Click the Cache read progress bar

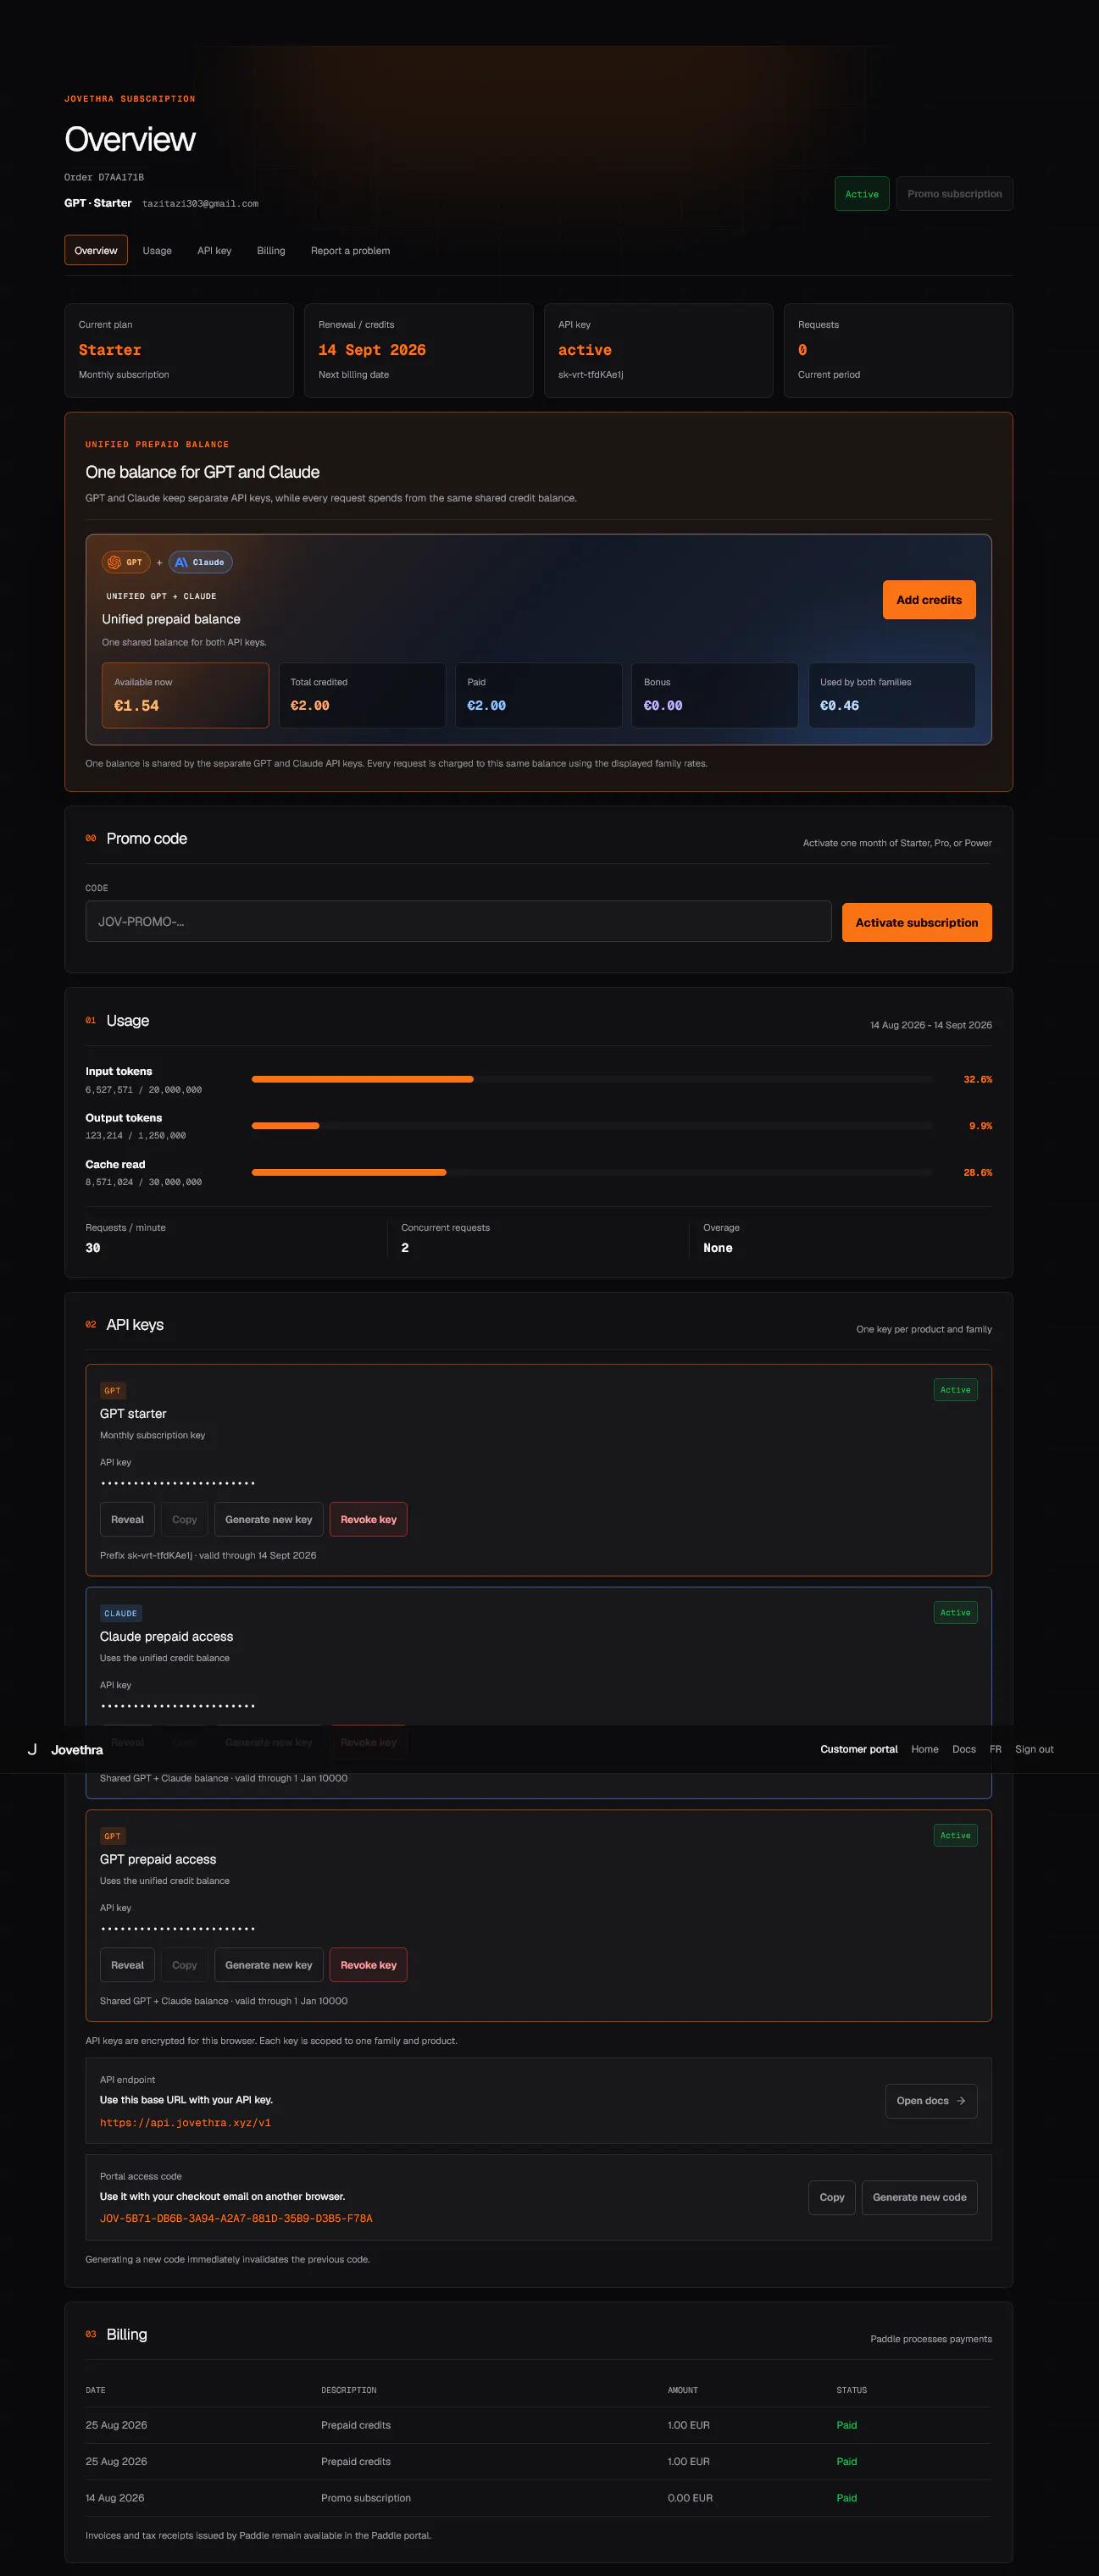pos(592,1172)
